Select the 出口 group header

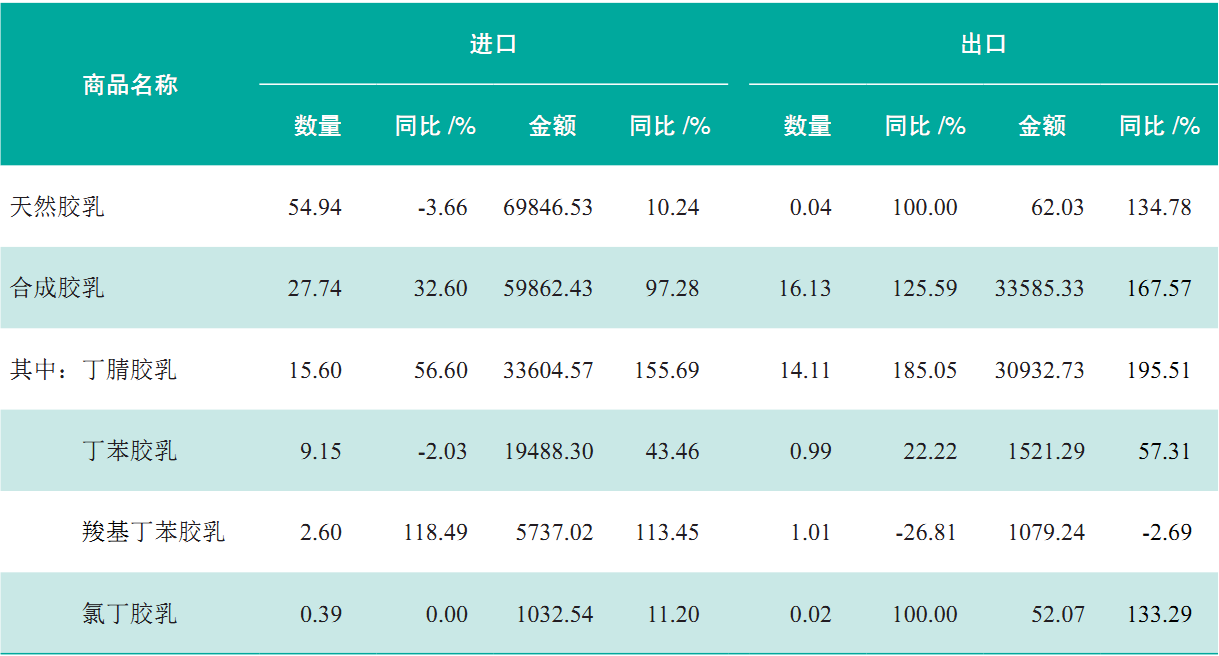(983, 44)
